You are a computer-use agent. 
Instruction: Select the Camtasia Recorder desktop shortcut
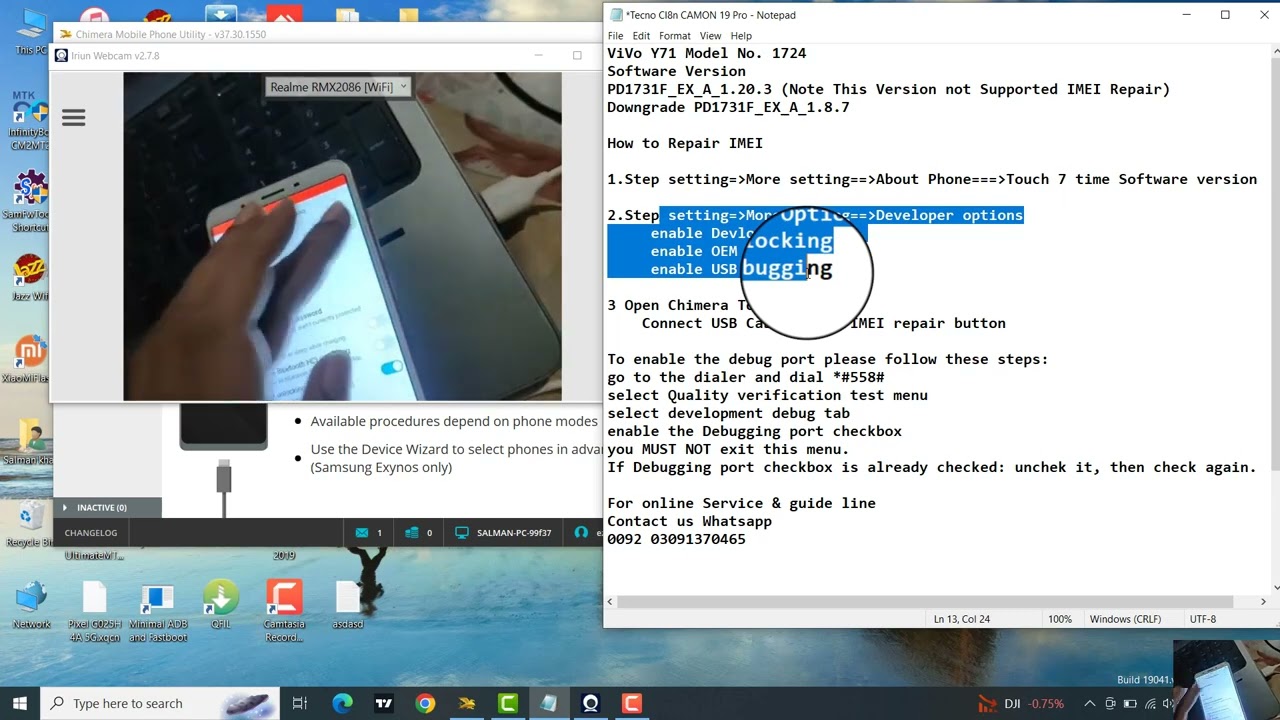point(284,610)
